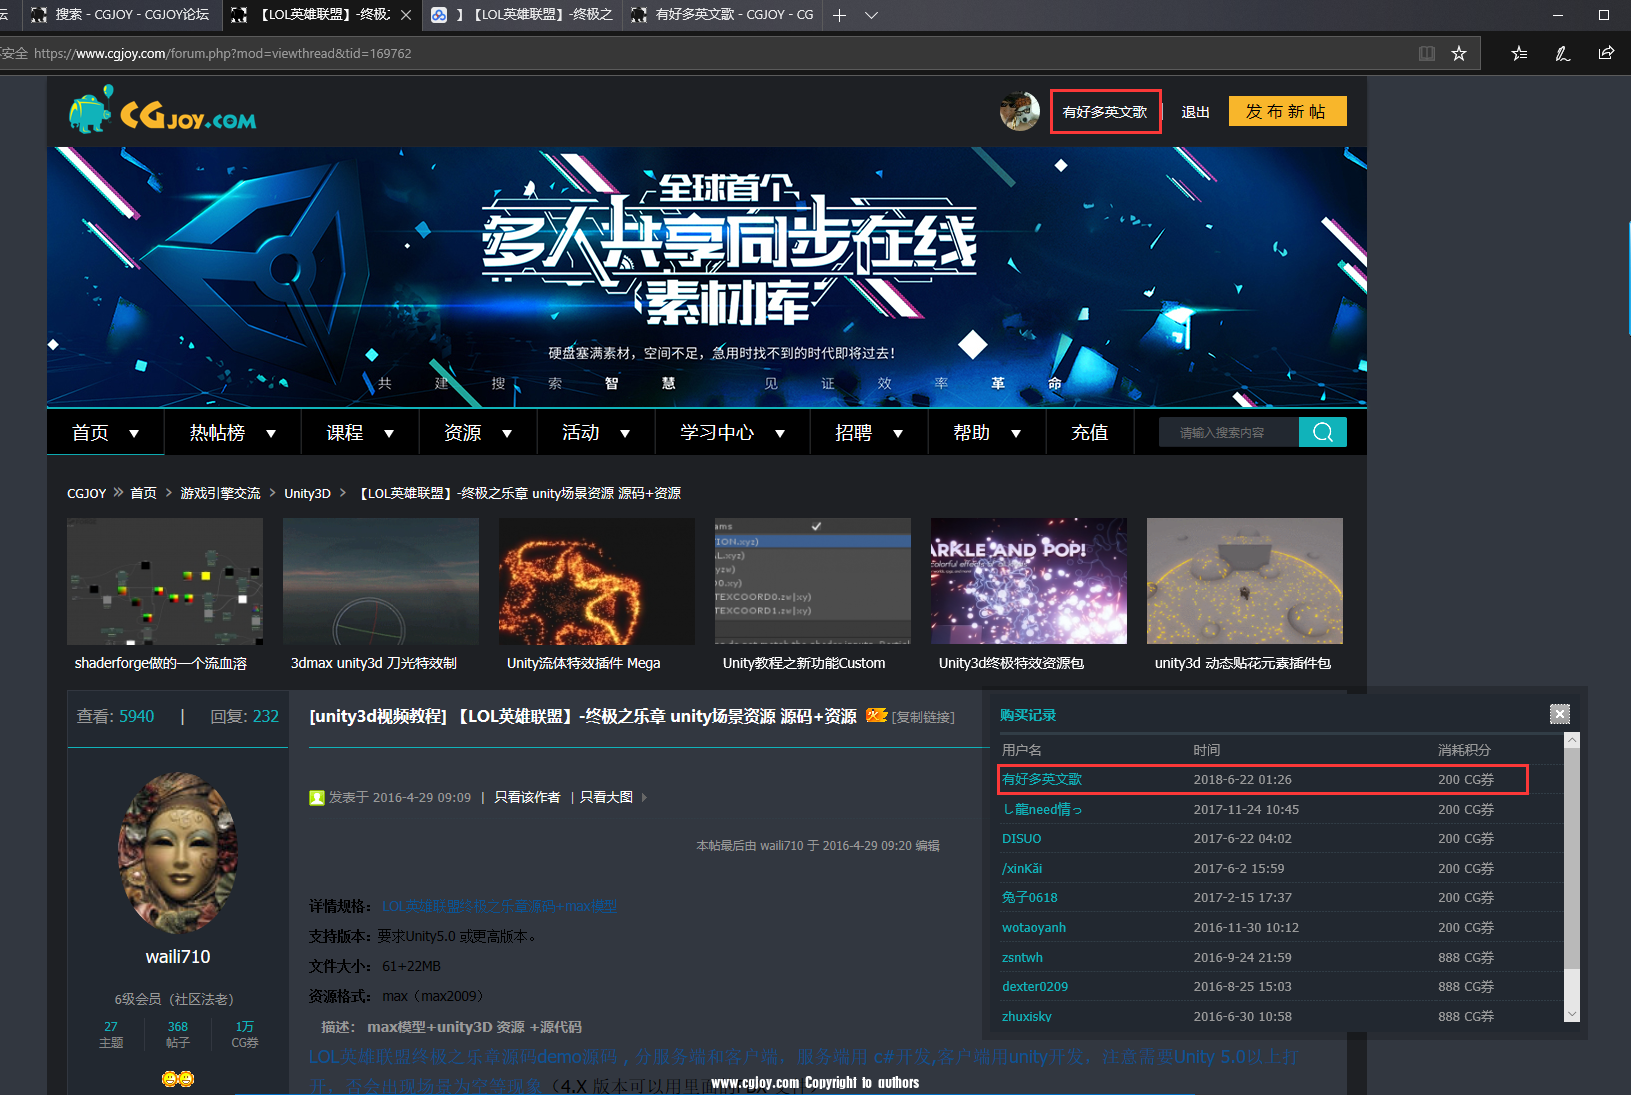
Task: Expand the 学习中心 dropdown arrow
Action: 780,433
